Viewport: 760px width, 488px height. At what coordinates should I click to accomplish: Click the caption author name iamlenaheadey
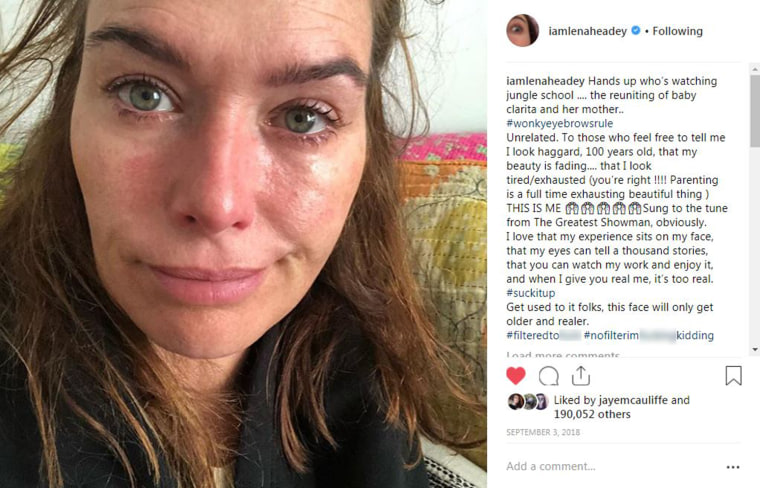coord(545,81)
